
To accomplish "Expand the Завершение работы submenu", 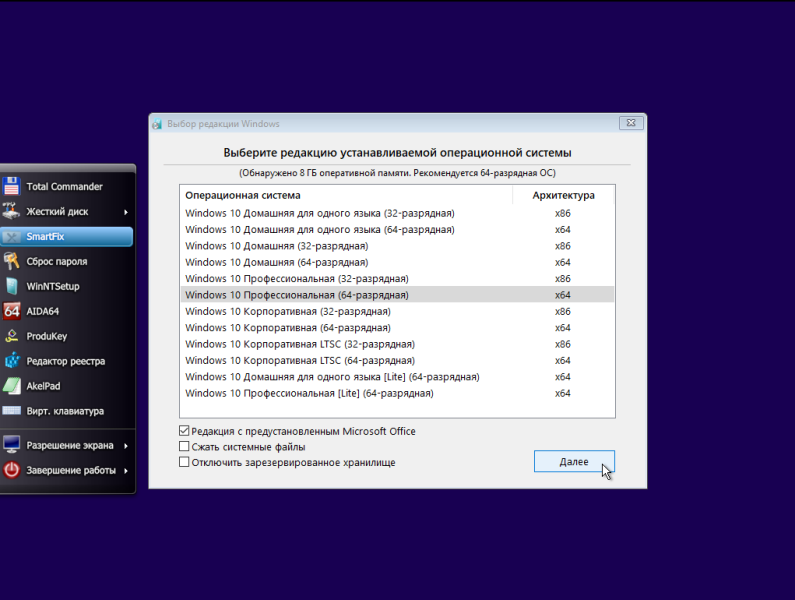I will (x=125, y=471).
